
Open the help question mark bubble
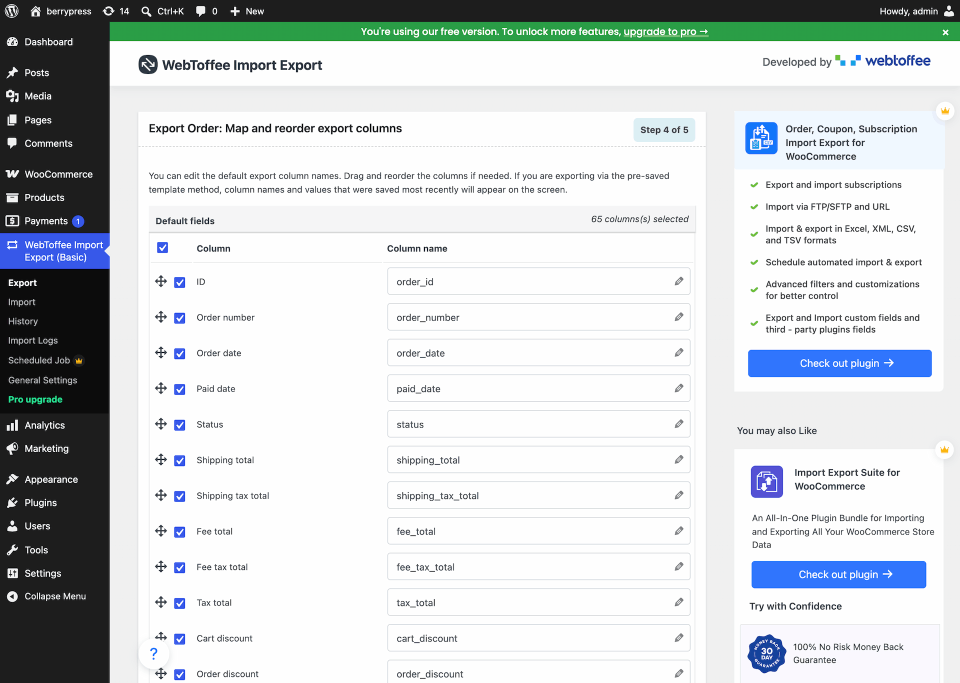point(153,653)
